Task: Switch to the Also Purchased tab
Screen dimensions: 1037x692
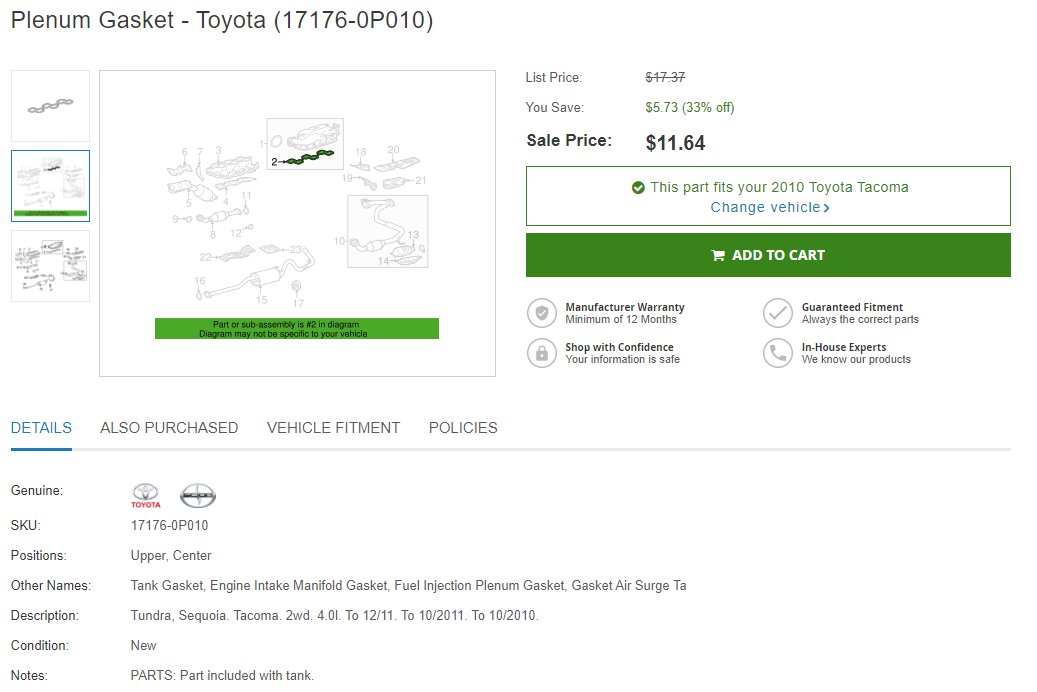Action: click(x=169, y=428)
